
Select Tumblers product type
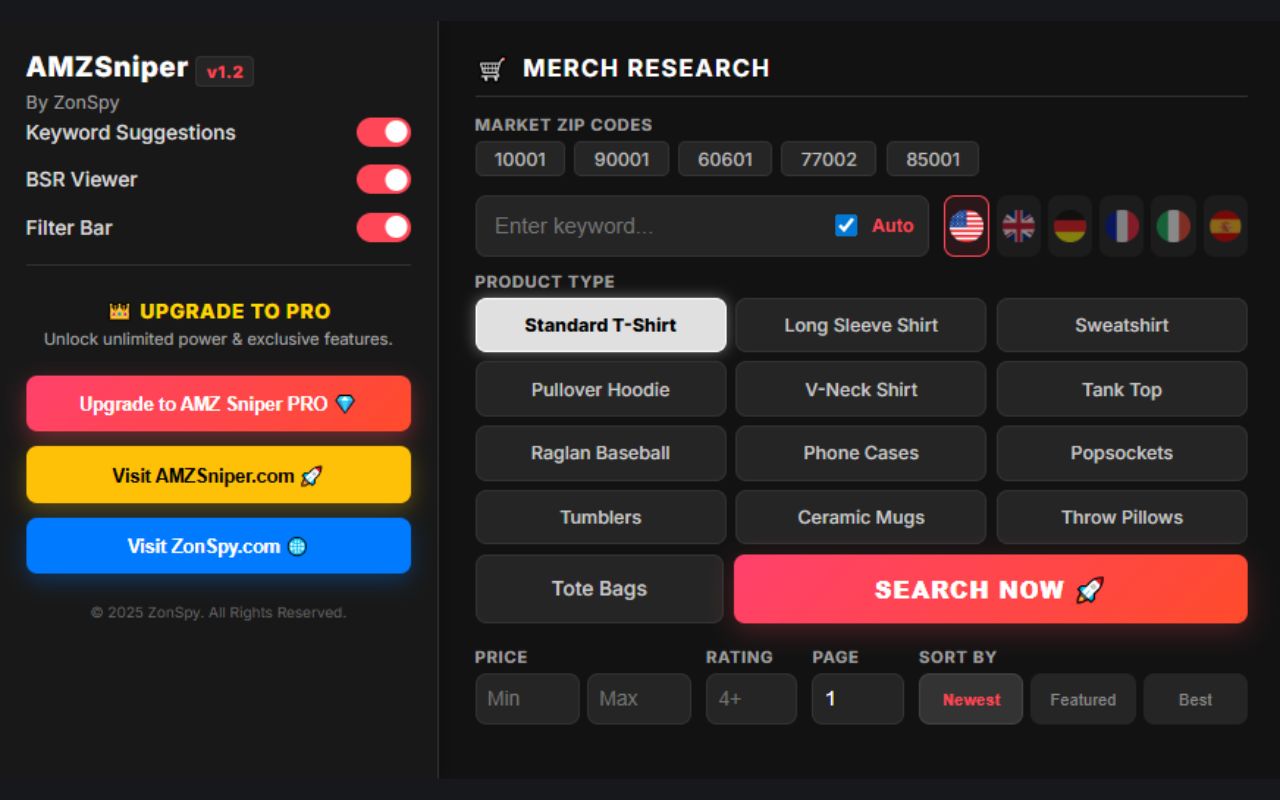pyautogui.click(x=601, y=517)
